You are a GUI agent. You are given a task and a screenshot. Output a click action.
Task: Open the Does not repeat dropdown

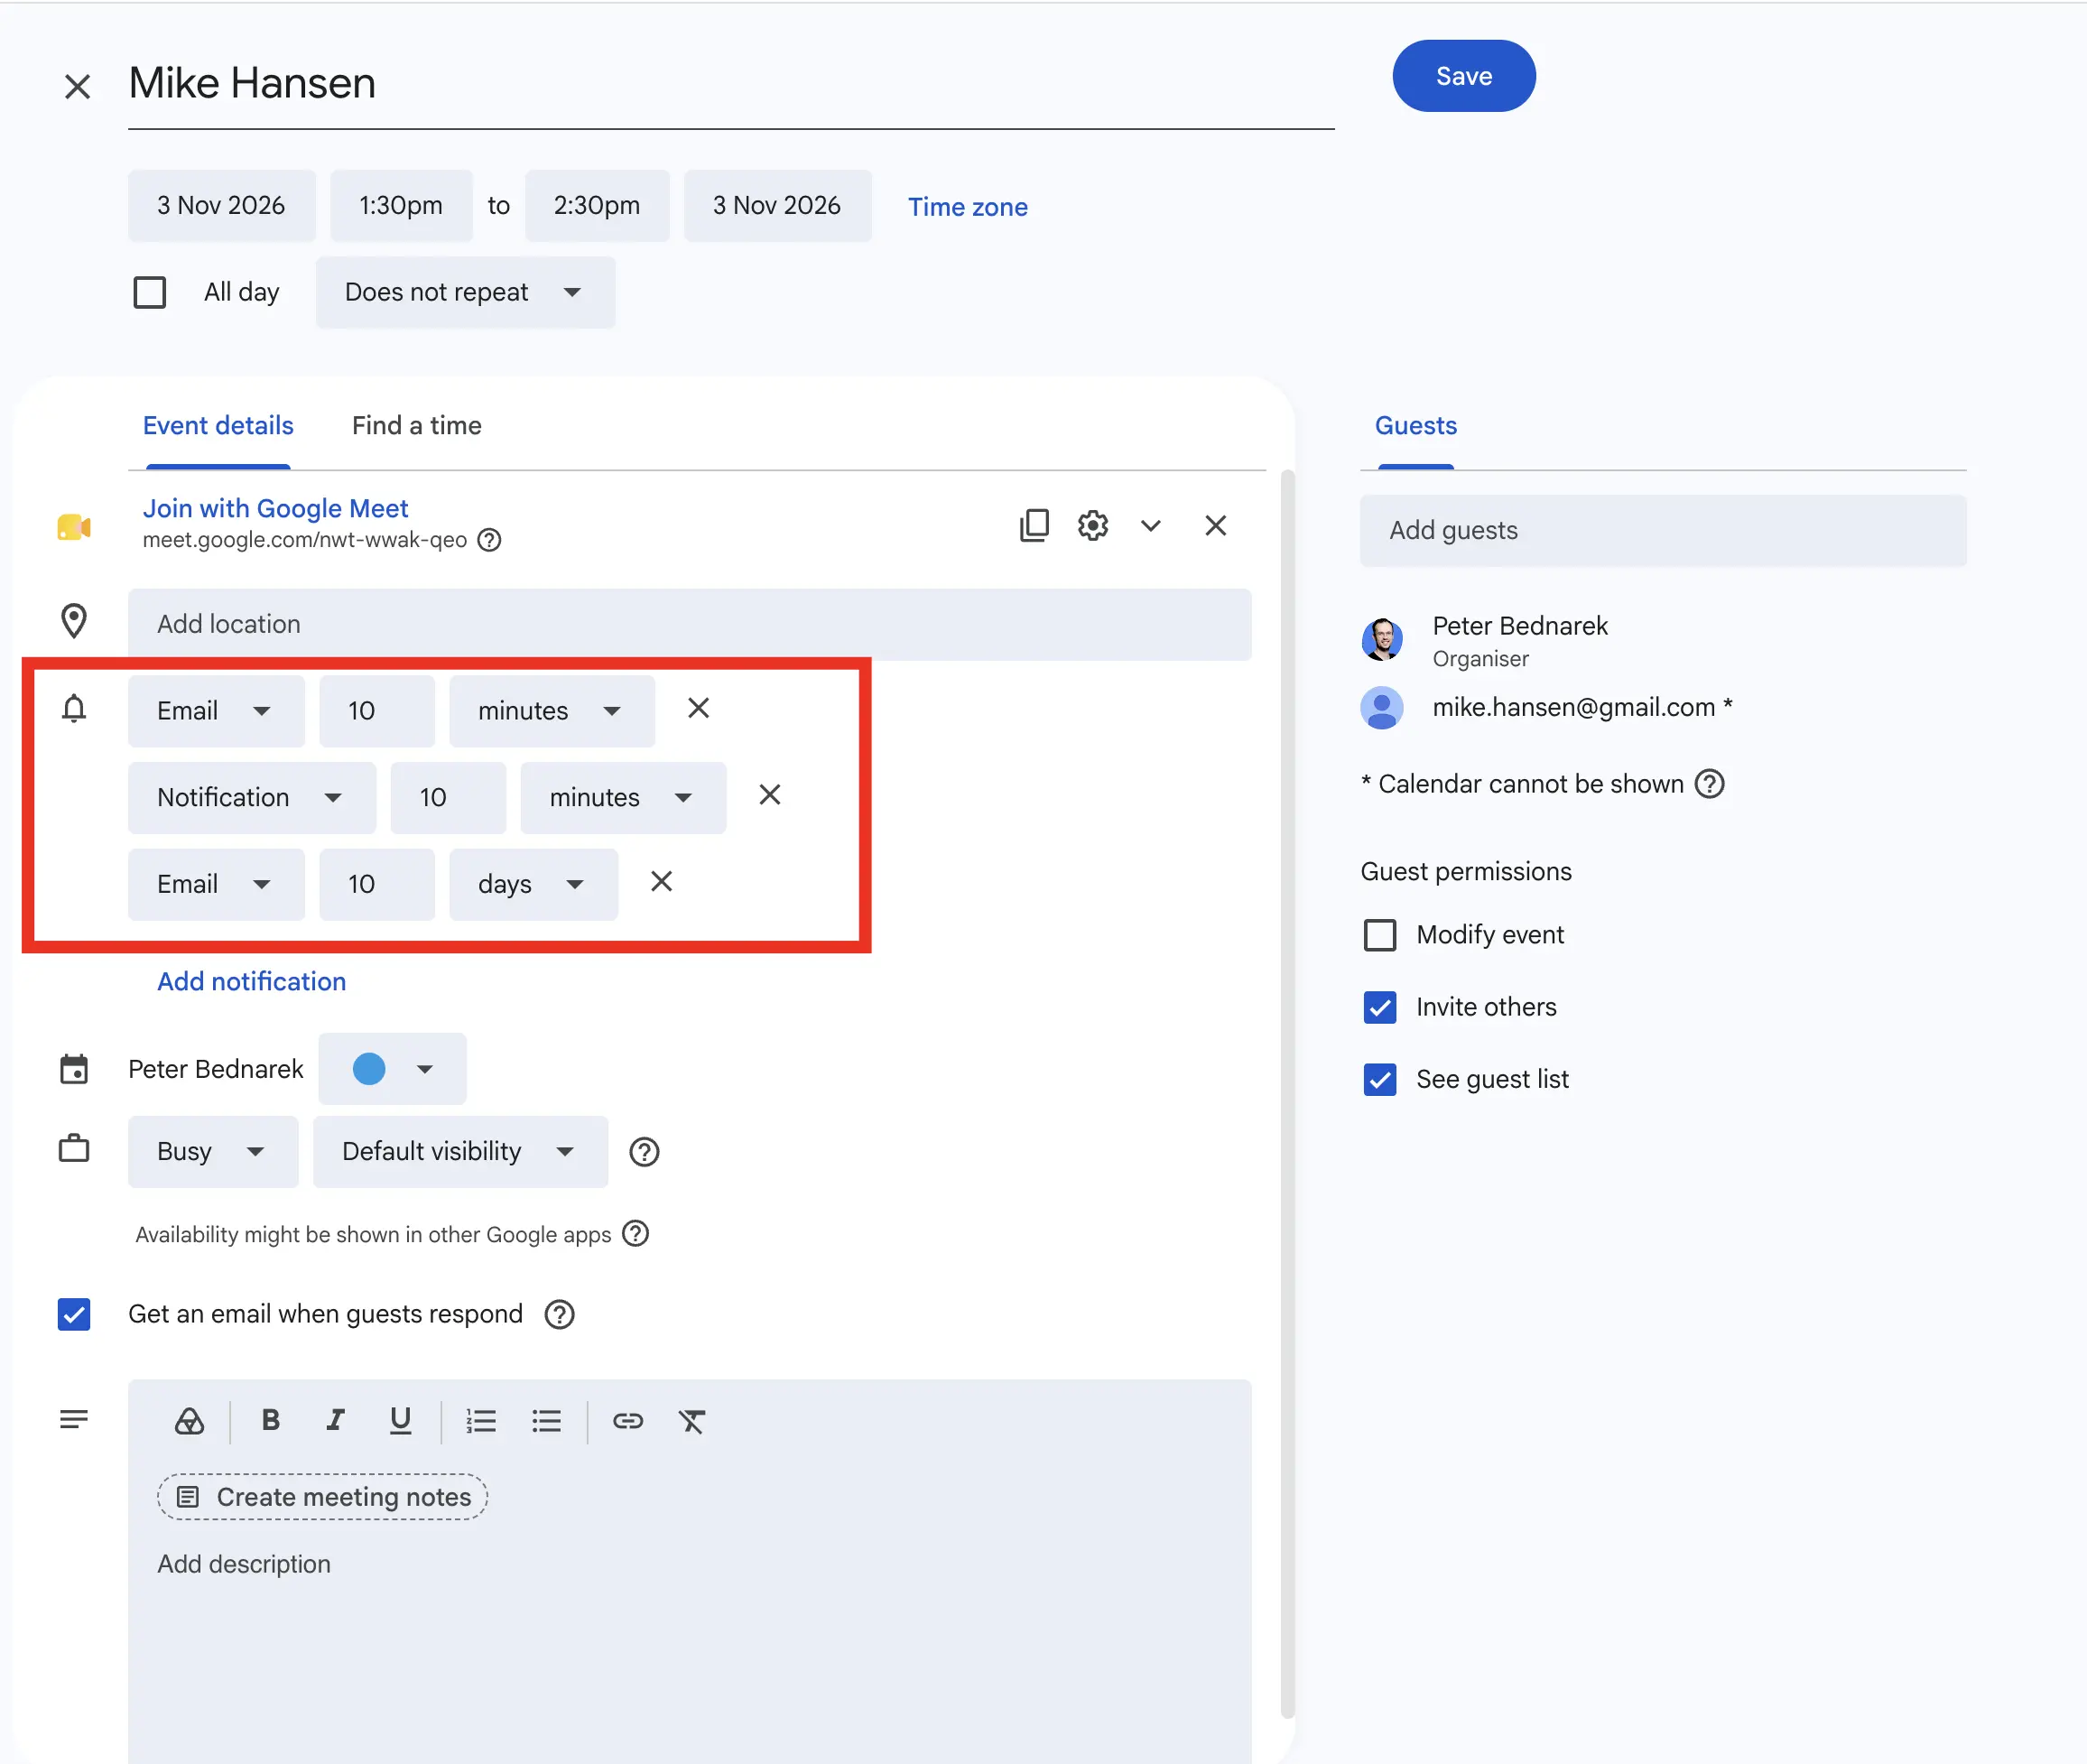click(465, 292)
